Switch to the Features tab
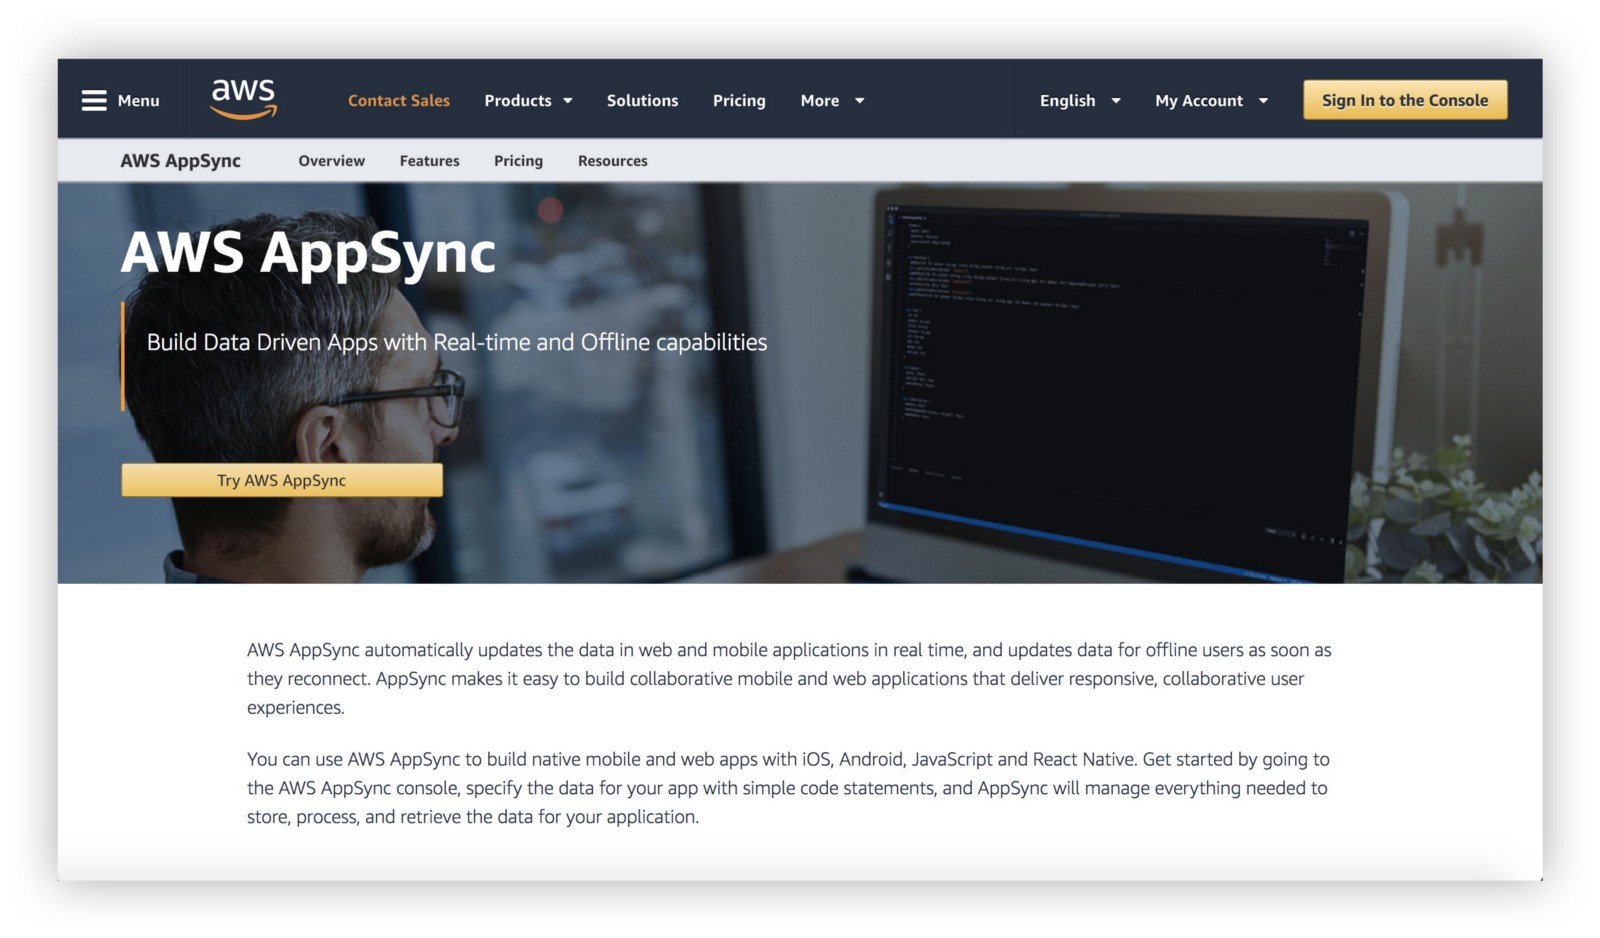 tap(430, 160)
